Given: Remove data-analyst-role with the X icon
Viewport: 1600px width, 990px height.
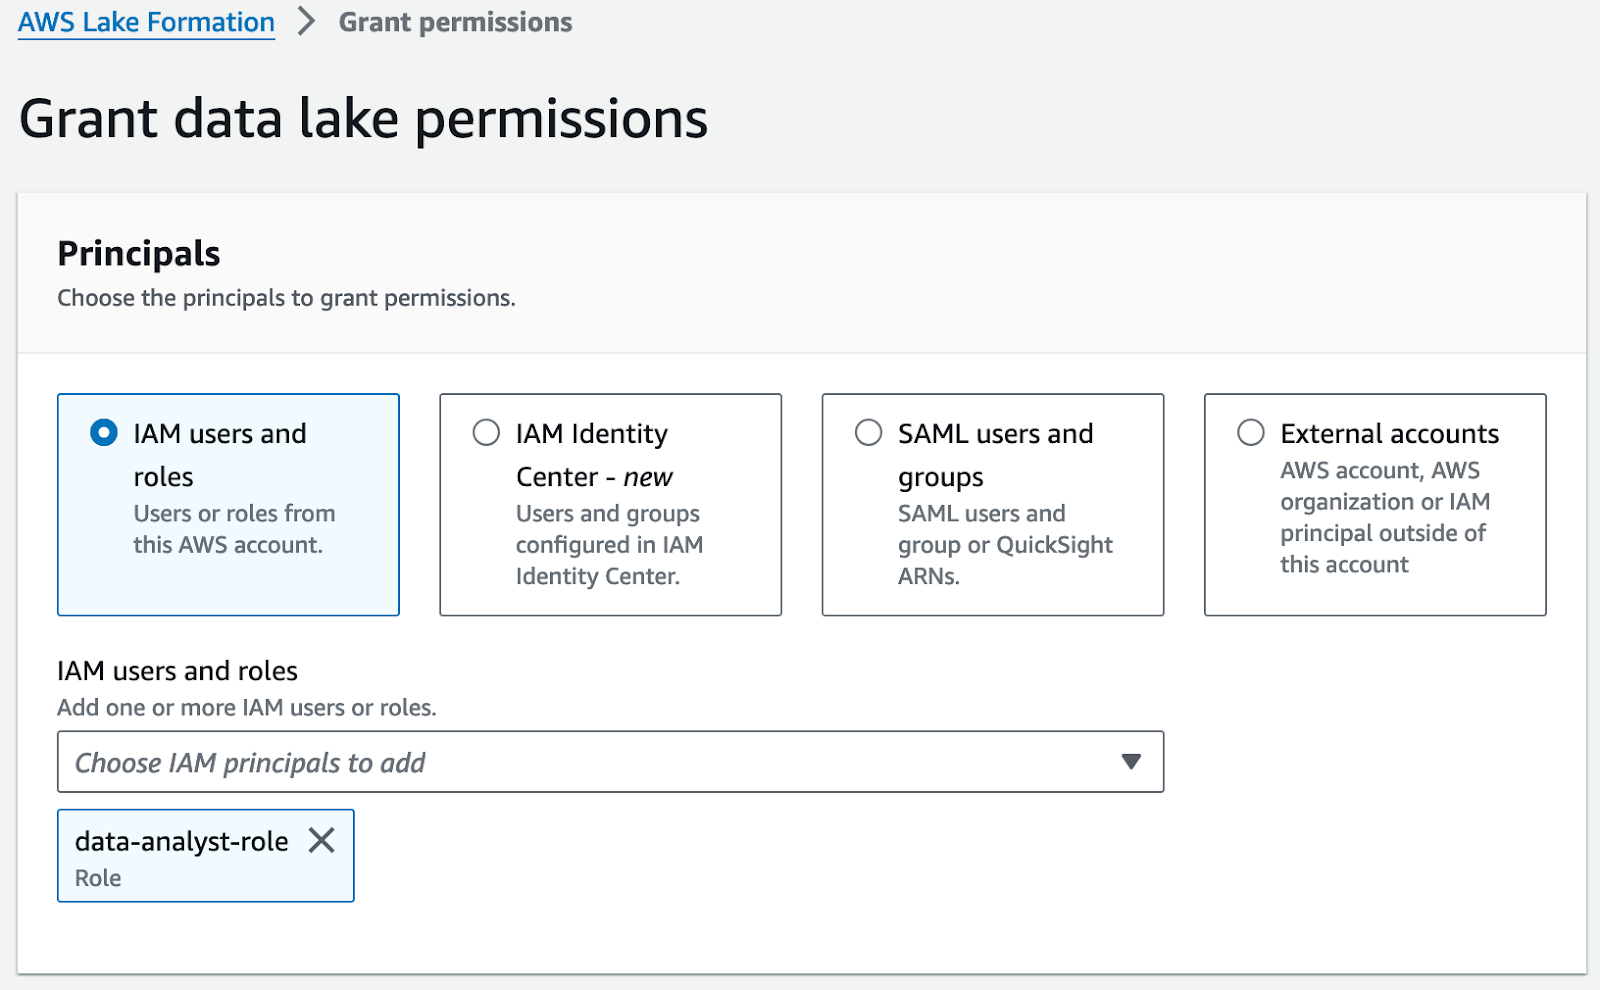Looking at the screenshot, I should pos(321,840).
